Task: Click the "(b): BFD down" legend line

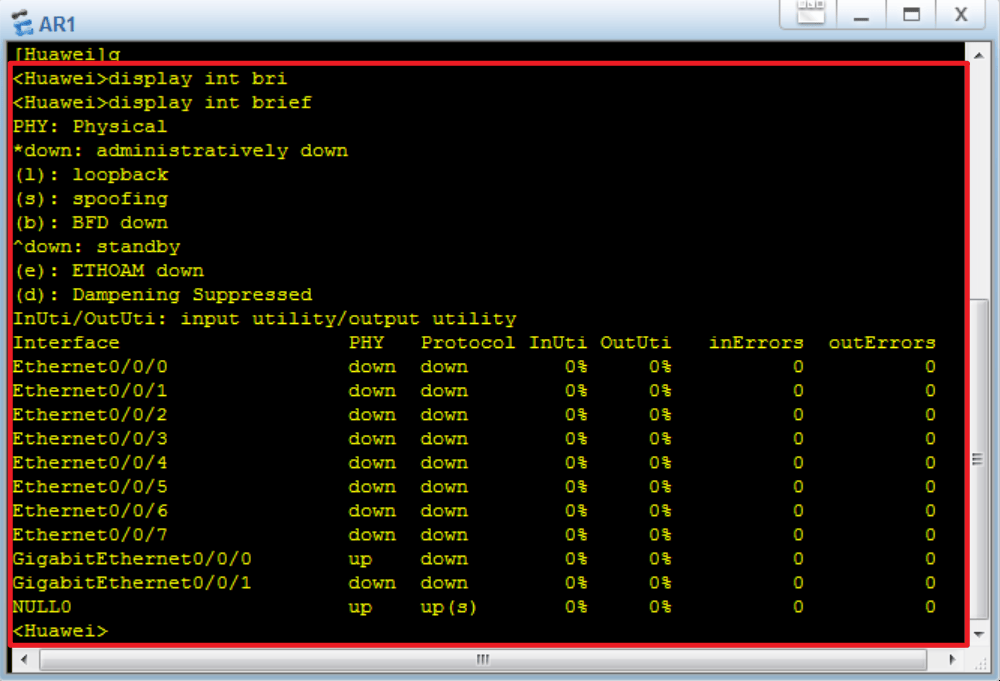Action: click(x=91, y=223)
